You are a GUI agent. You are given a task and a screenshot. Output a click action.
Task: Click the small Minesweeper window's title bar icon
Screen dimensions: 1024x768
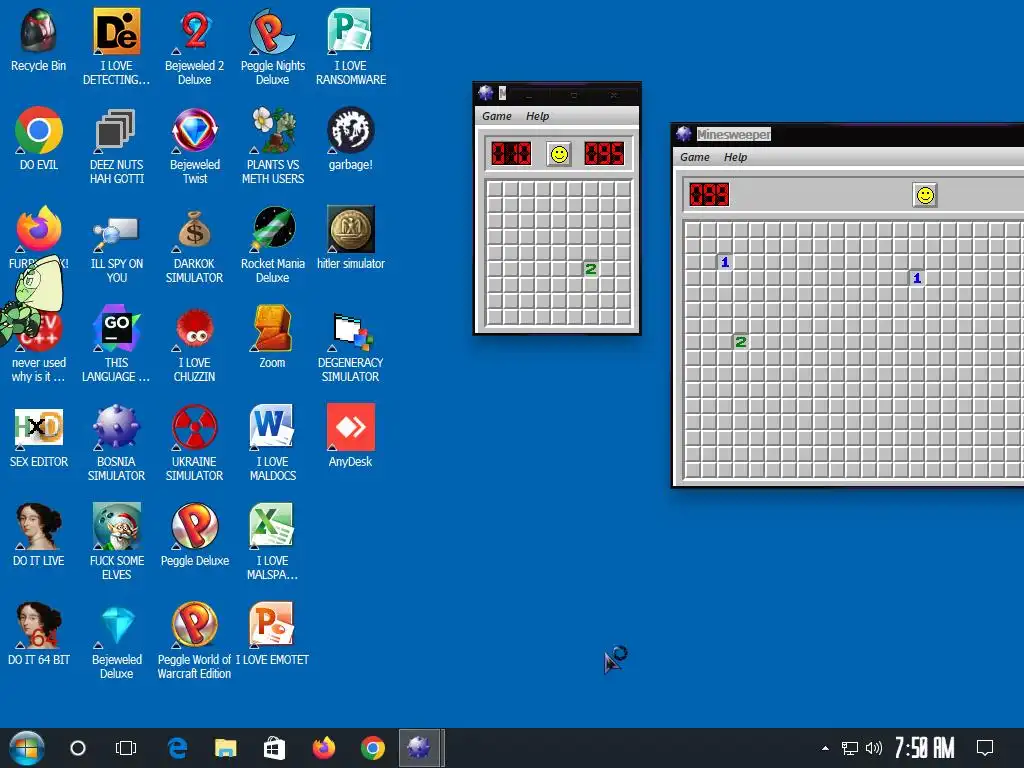(485, 93)
